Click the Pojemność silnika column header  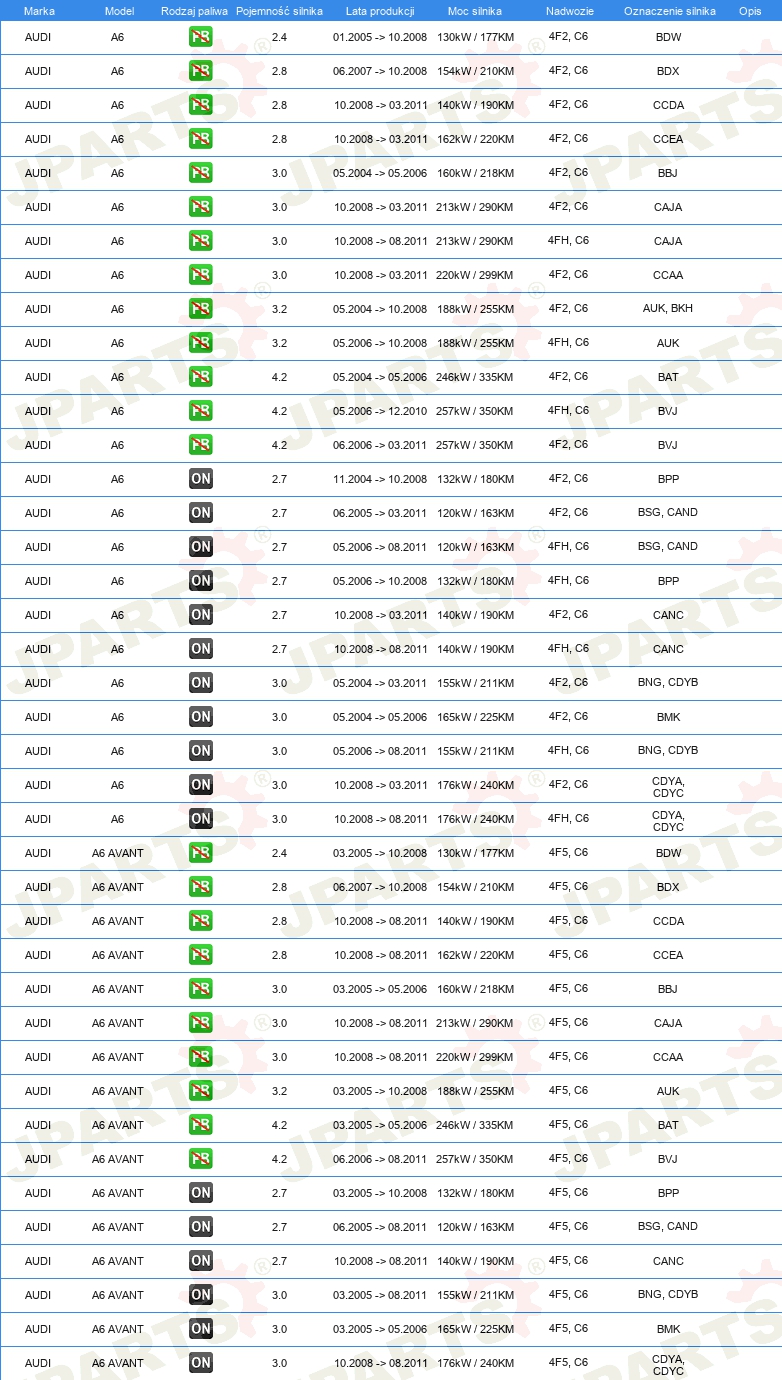279,11
